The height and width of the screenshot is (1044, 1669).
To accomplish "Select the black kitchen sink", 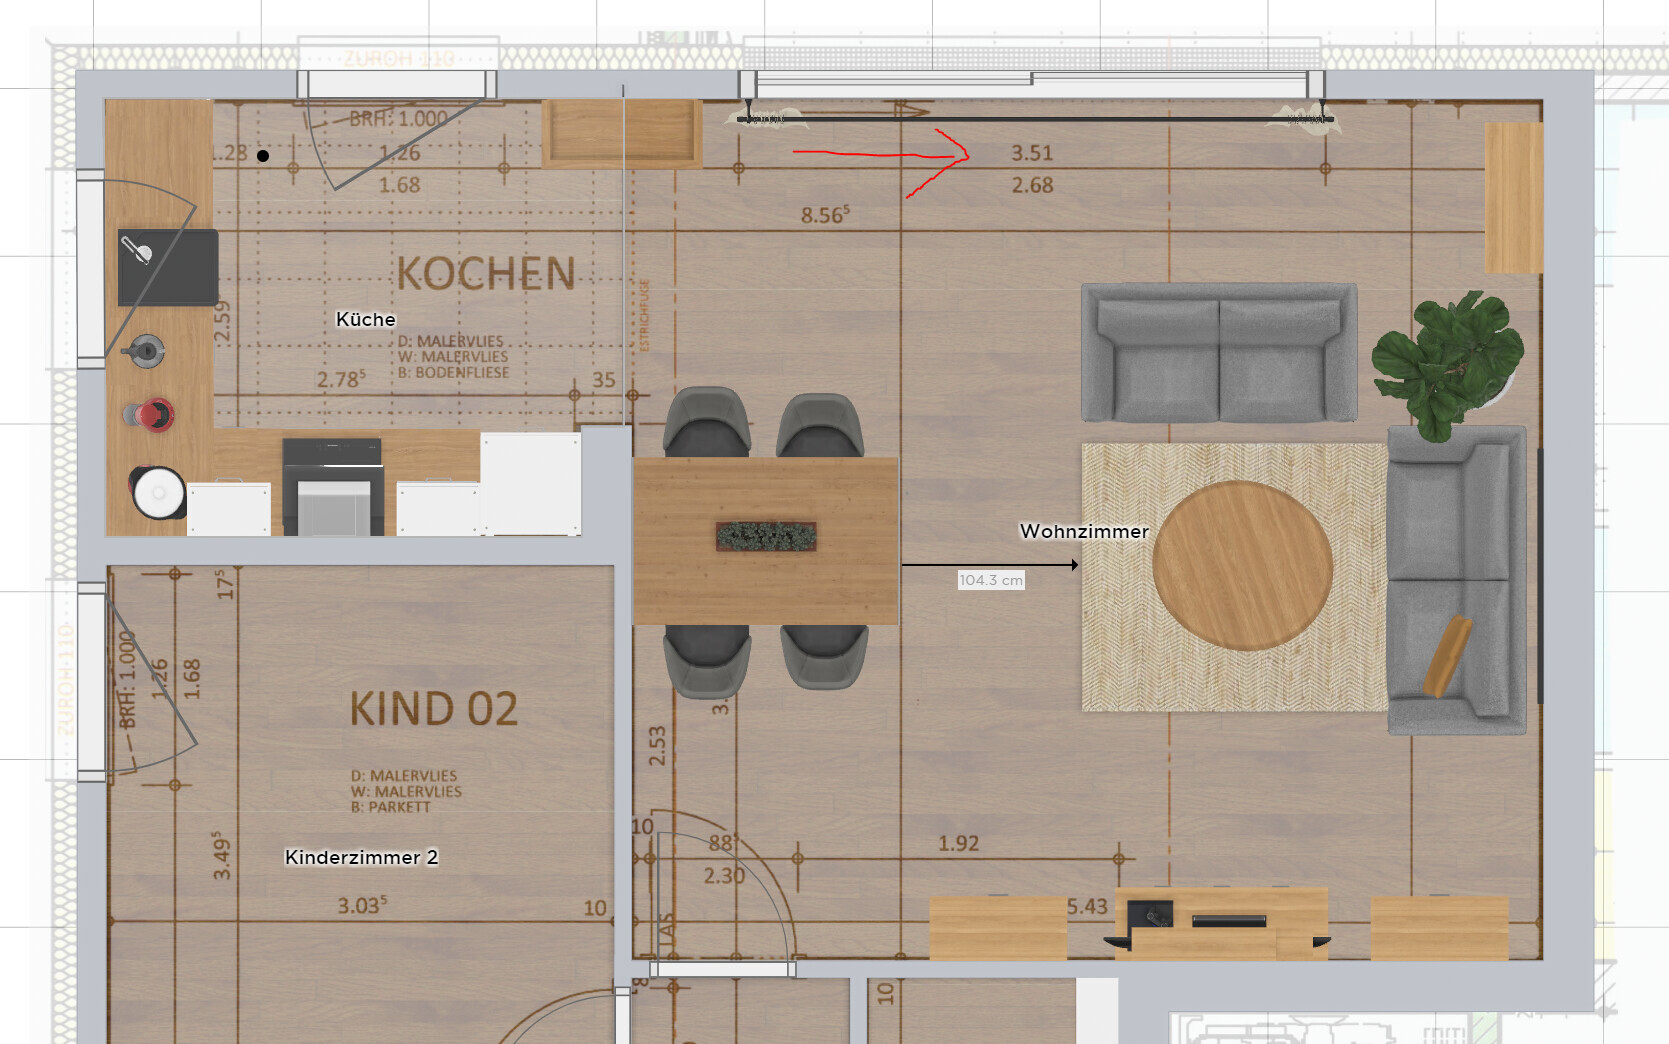I will pyautogui.click(x=168, y=268).
